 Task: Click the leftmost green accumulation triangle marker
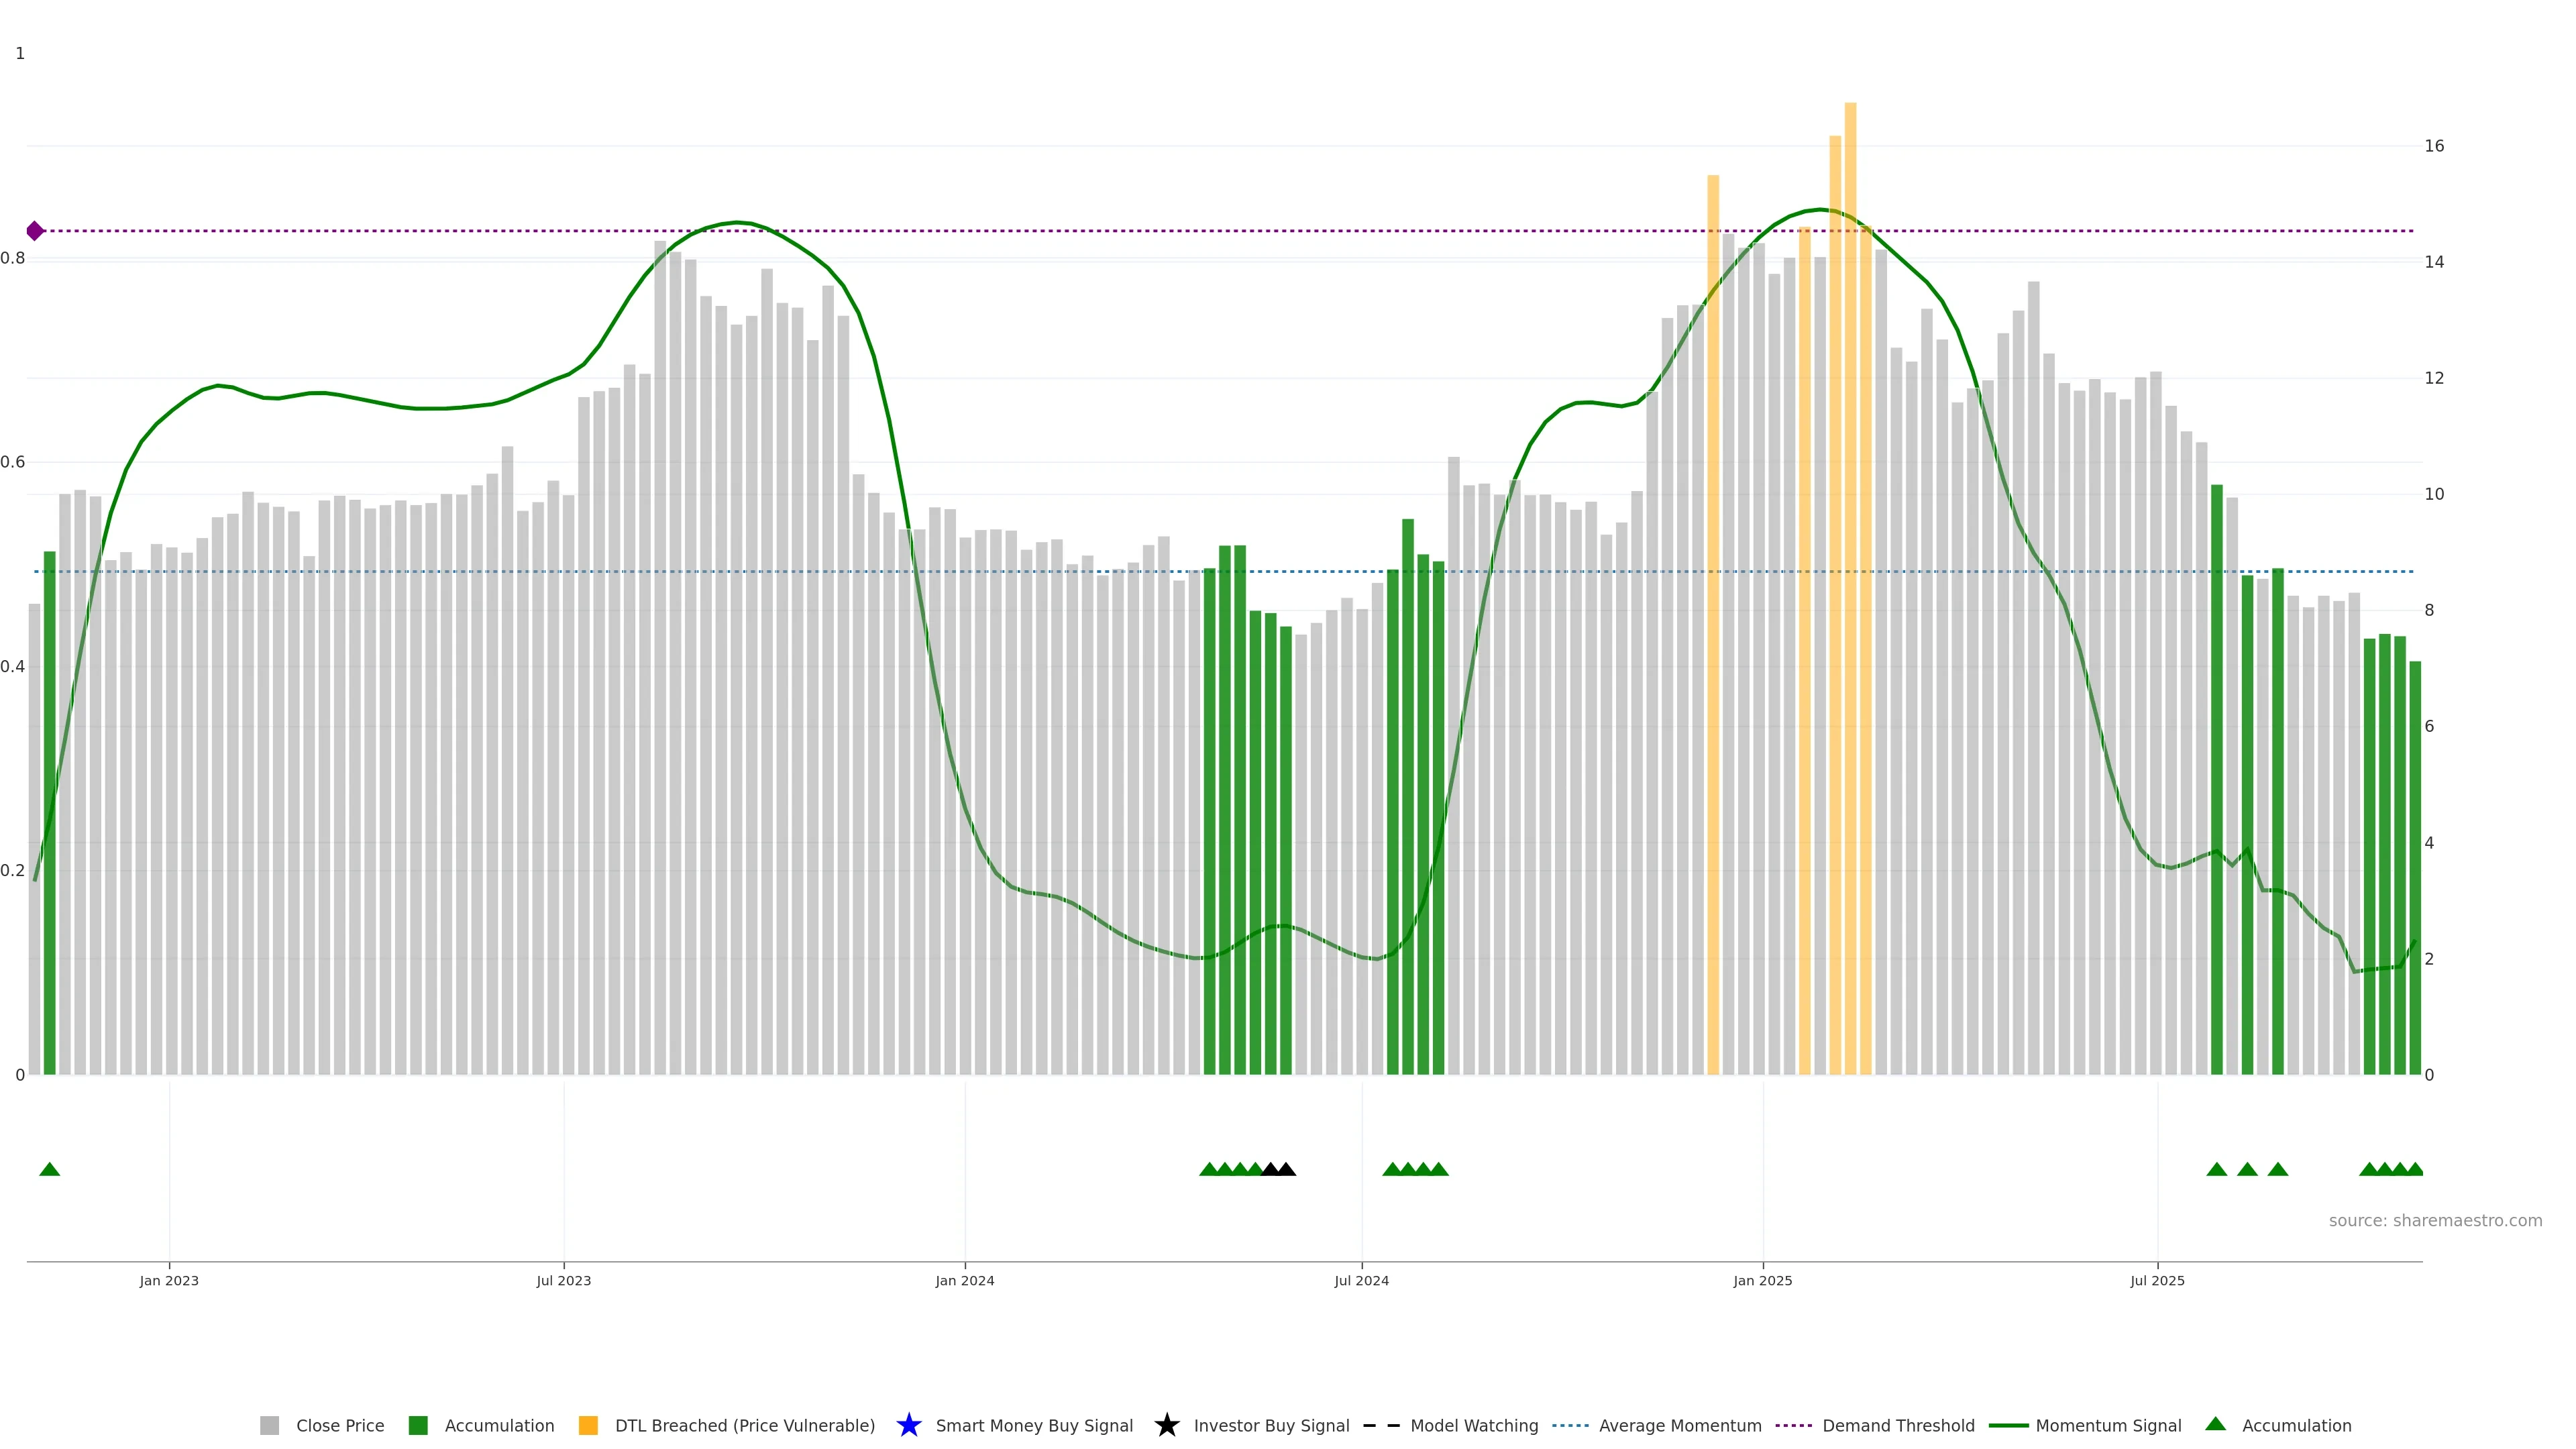point(49,1169)
